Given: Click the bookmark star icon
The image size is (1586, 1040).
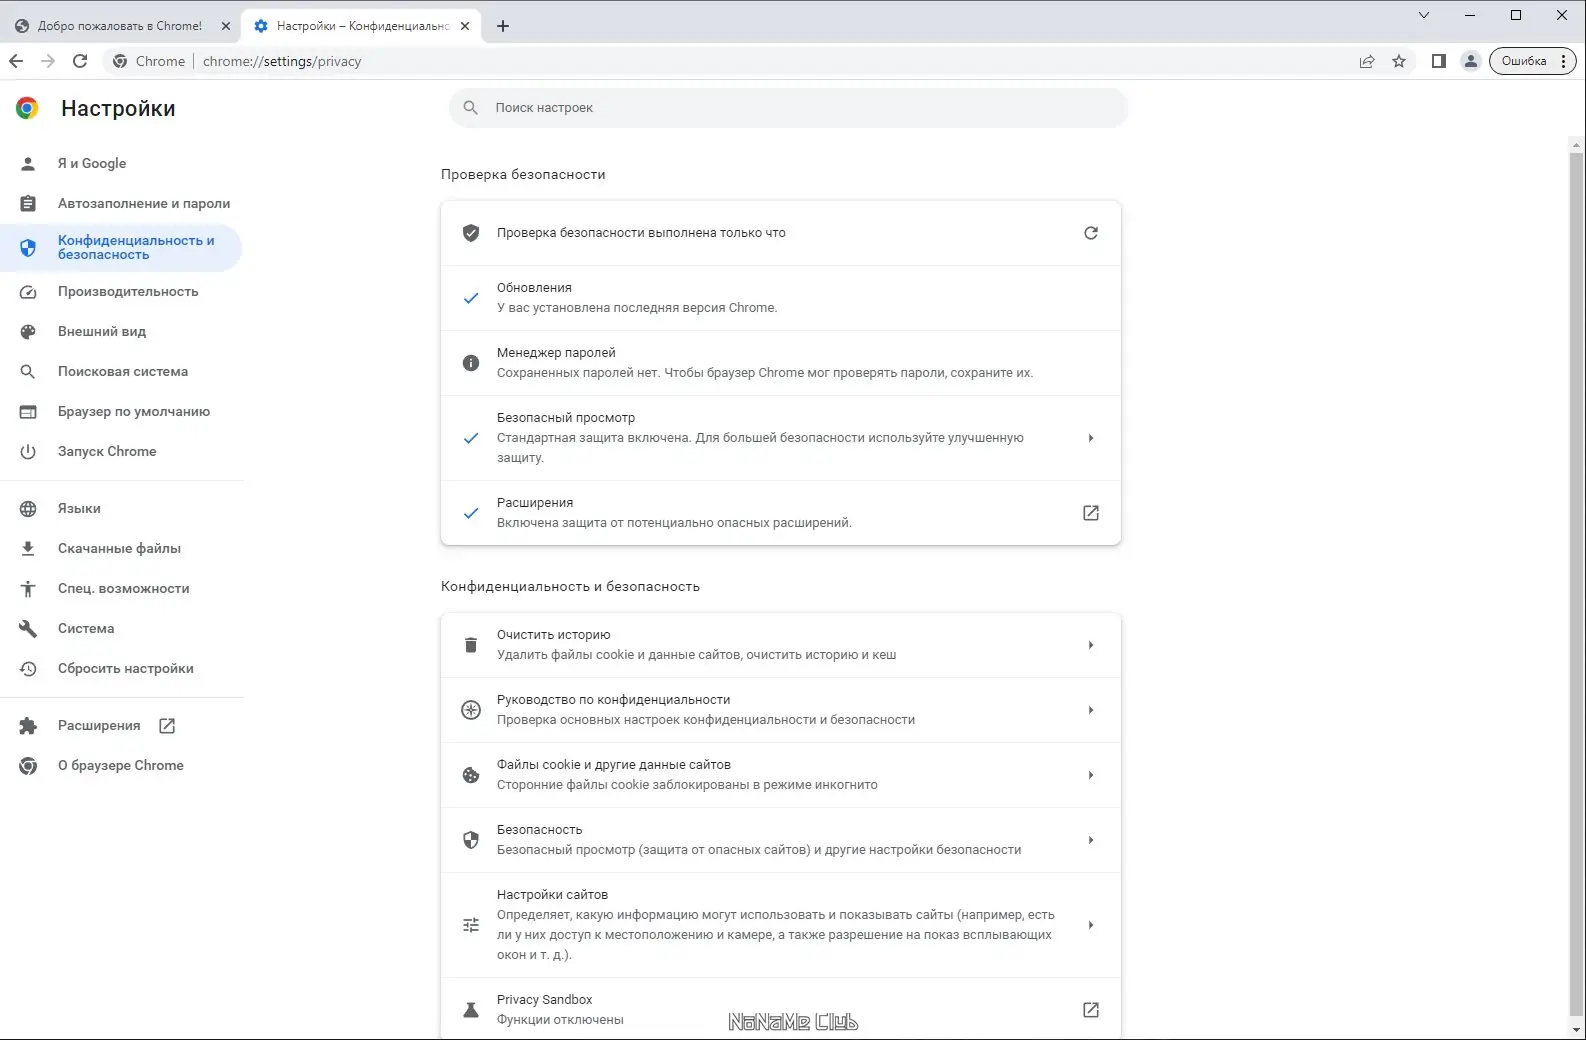Looking at the screenshot, I should [x=1399, y=61].
